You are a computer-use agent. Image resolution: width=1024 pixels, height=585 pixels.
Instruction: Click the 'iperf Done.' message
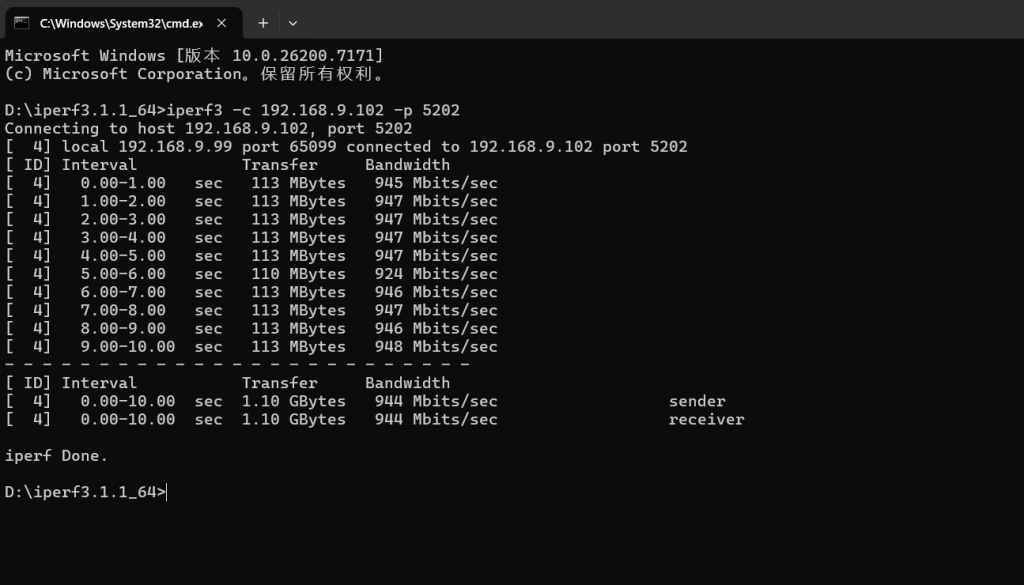[56, 456]
